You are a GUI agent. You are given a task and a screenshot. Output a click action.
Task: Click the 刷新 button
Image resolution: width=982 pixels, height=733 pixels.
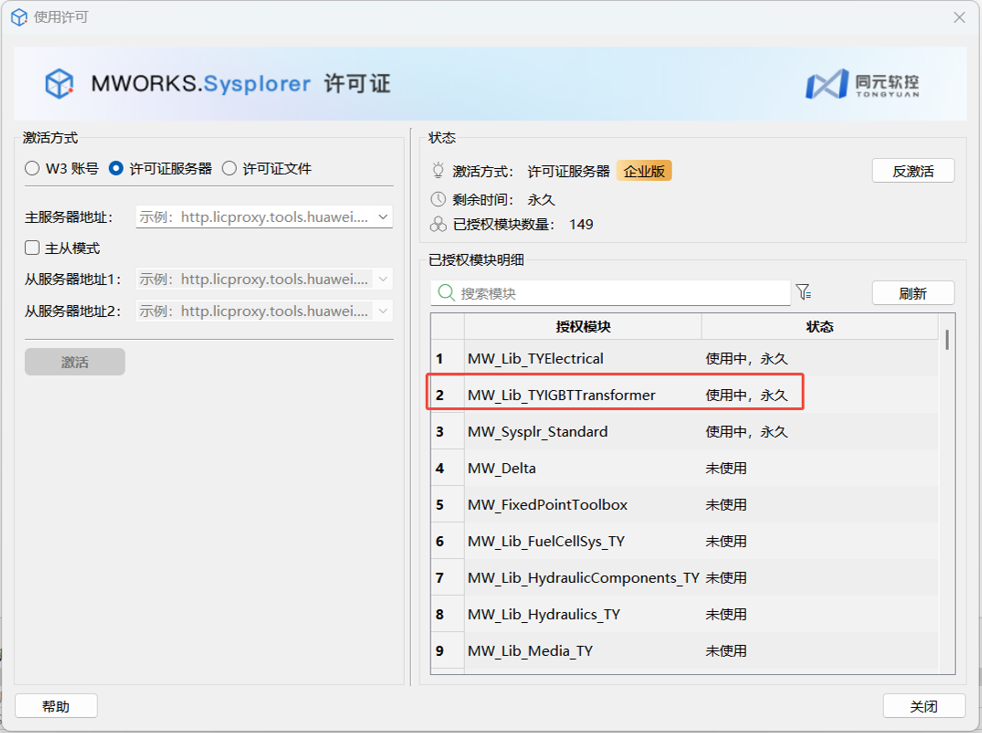pyautogui.click(x=913, y=293)
